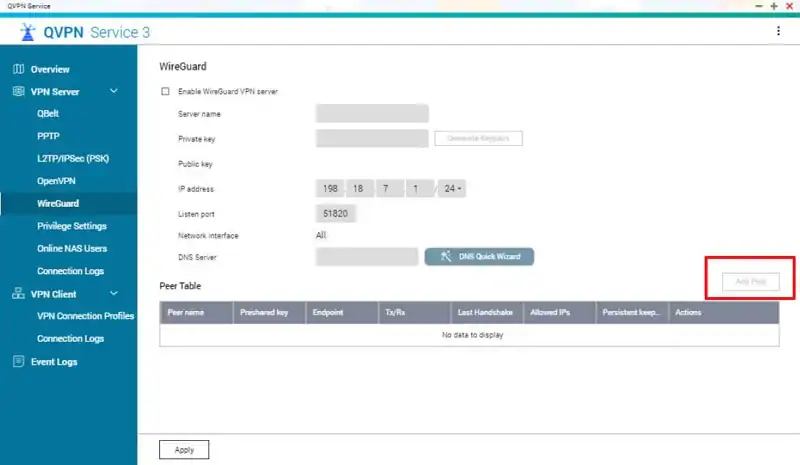Image resolution: width=800 pixels, height=465 pixels.
Task: Open VPN Client Connection Logs
Action: [70, 338]
